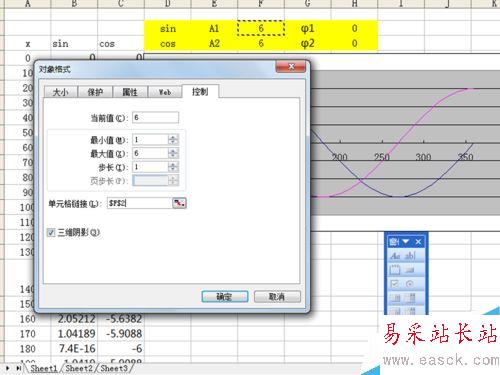Confirm with the 确定 button
Image resolution: width=500 pixels, height=375 pixels.
[x=225, y=296]
